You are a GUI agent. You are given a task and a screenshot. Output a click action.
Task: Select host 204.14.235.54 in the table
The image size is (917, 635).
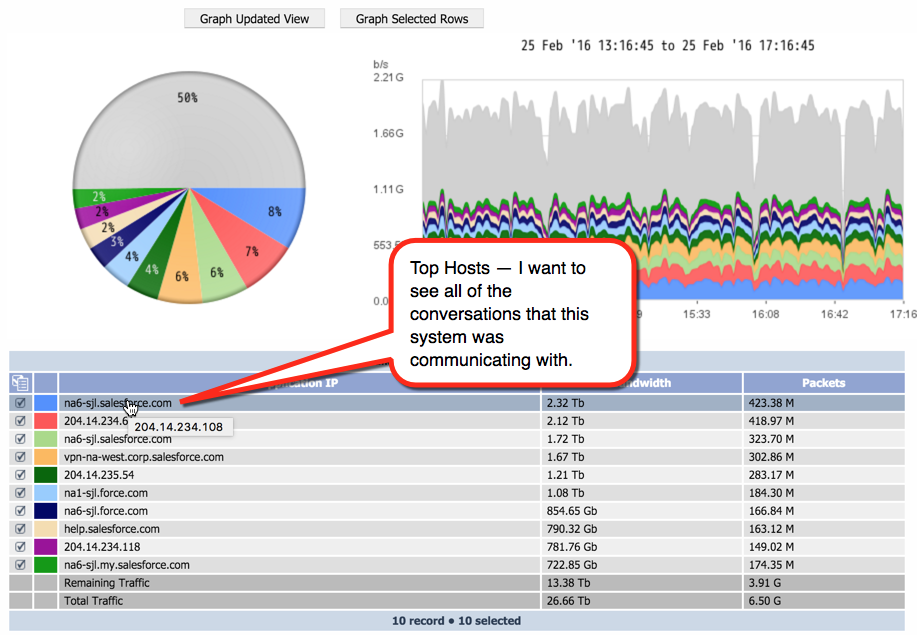99,475
